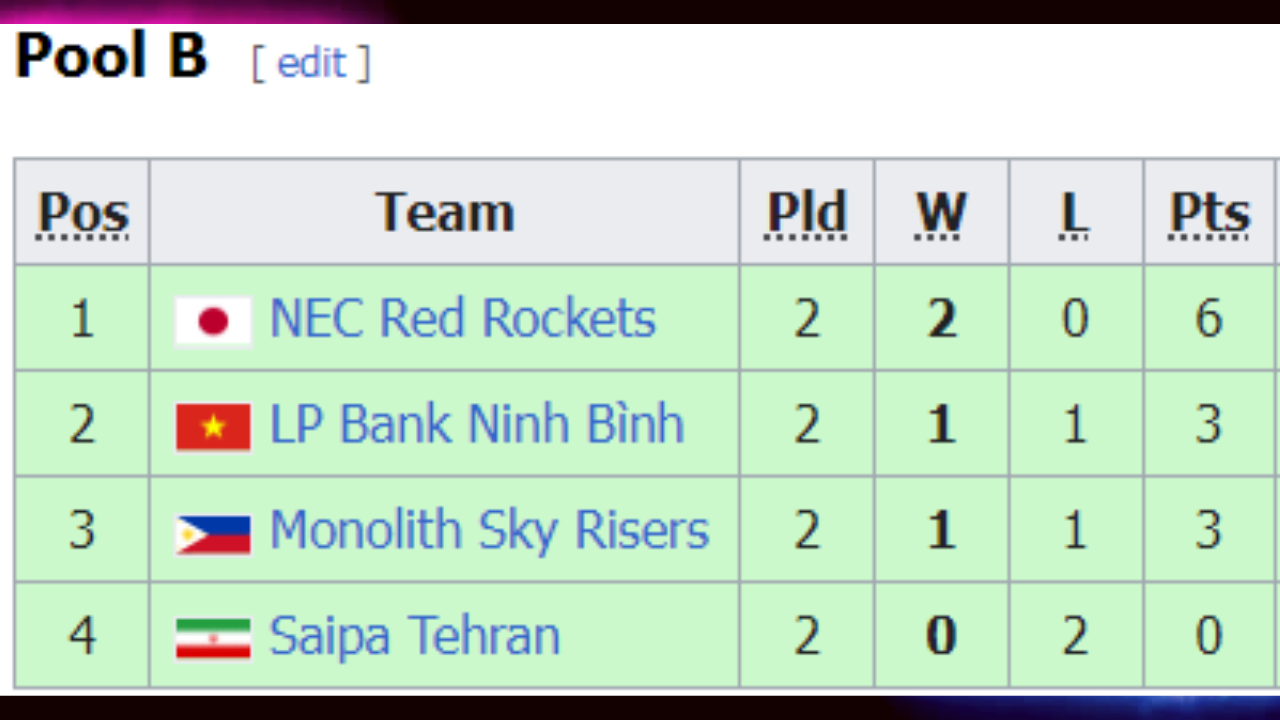
Task: Click the L column header abbreviation
Action: [x=1075, y=214]
